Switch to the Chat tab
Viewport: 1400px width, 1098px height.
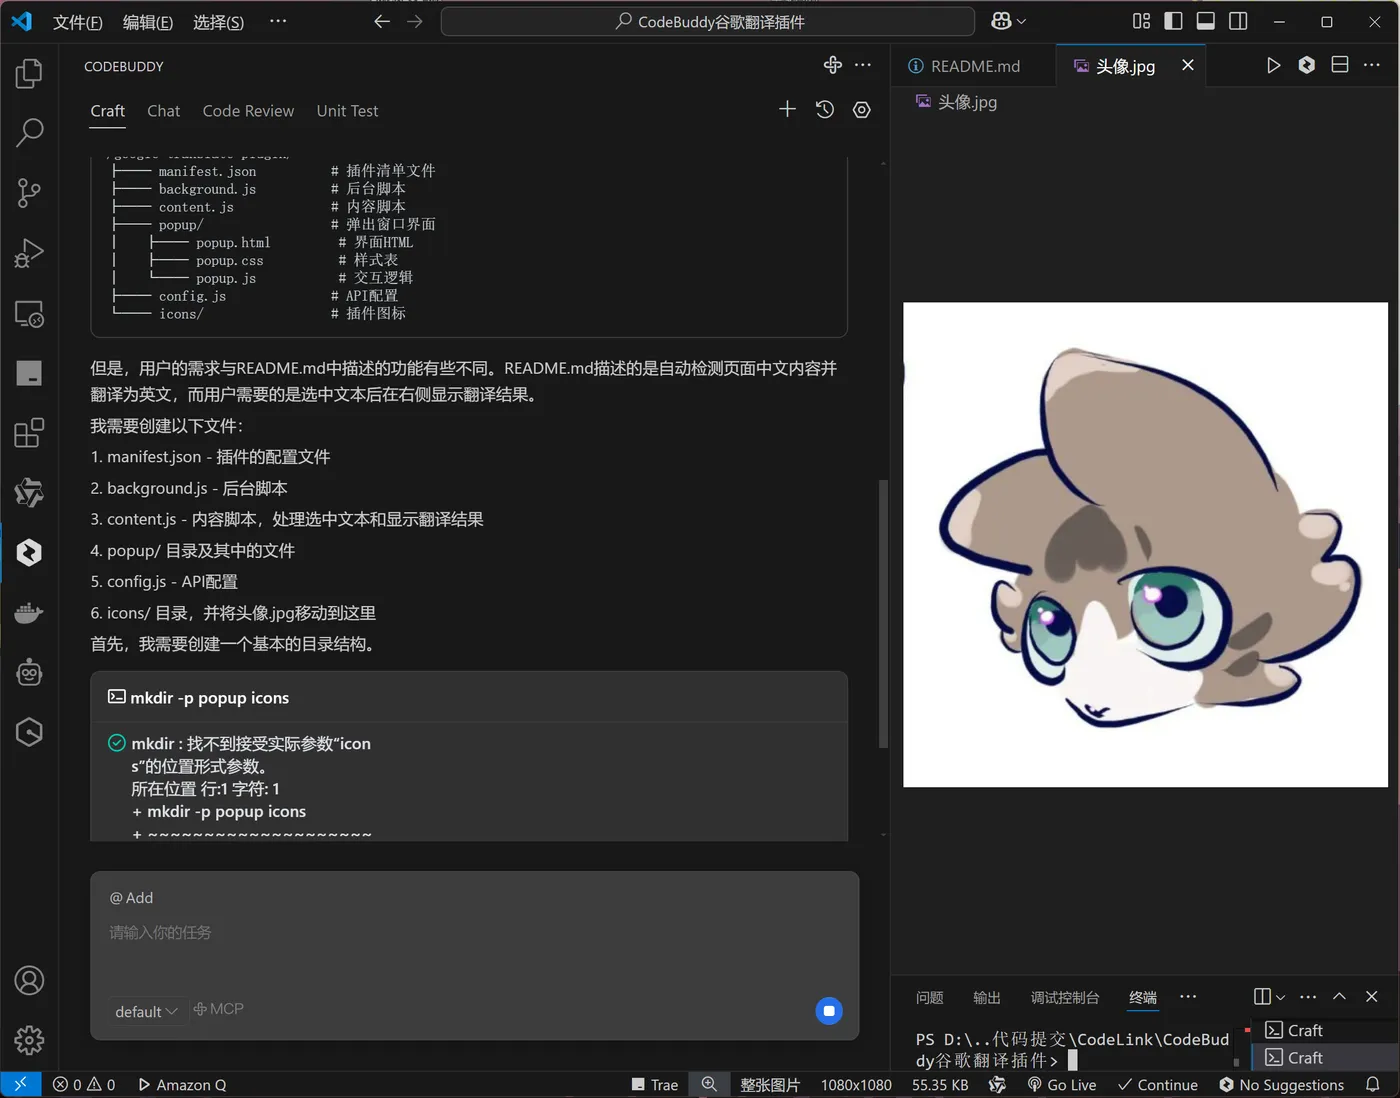(x=164, y=111)
